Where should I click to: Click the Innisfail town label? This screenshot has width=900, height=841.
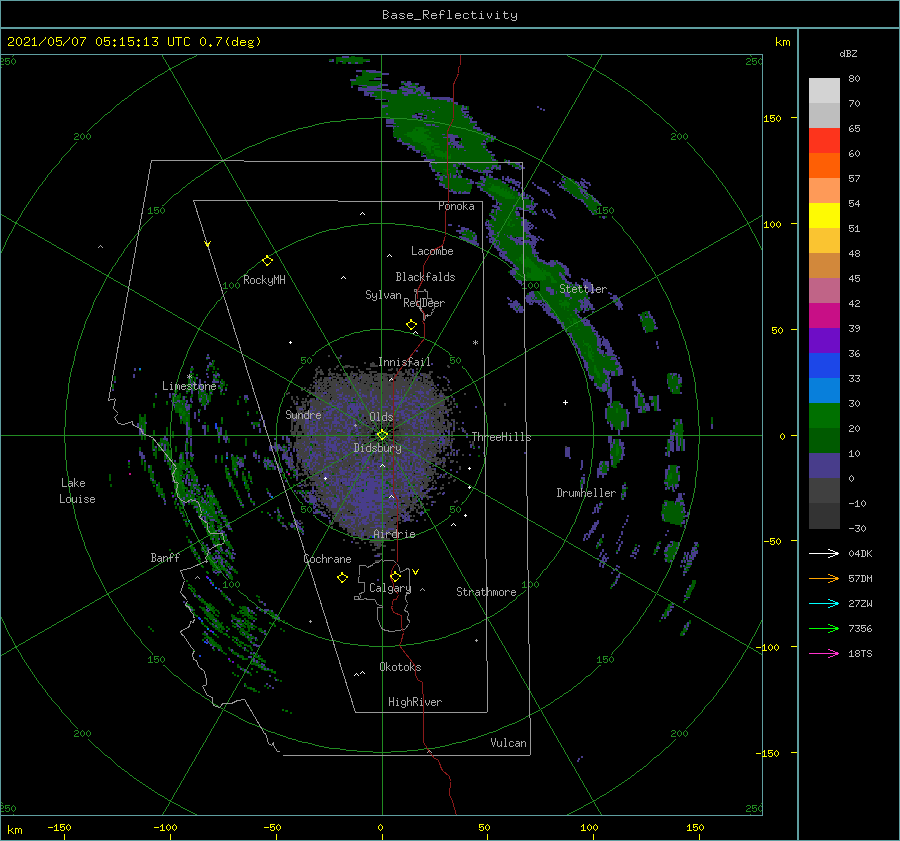point(405,362)
